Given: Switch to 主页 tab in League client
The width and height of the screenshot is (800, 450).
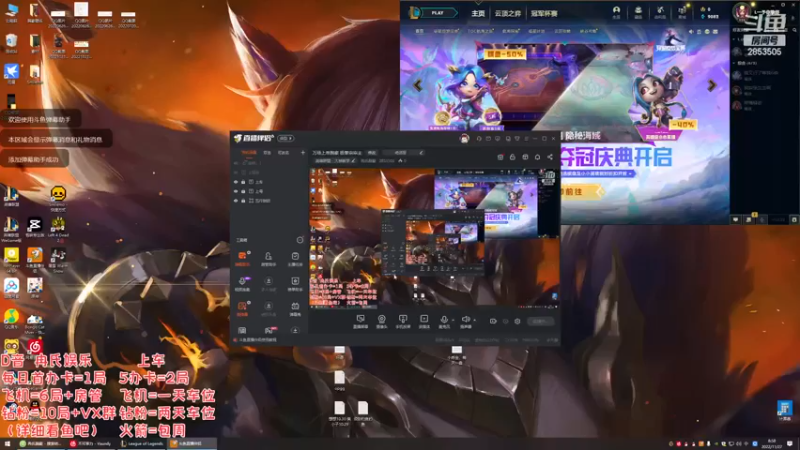Looking at the screenshot, I should coord(478,13).
